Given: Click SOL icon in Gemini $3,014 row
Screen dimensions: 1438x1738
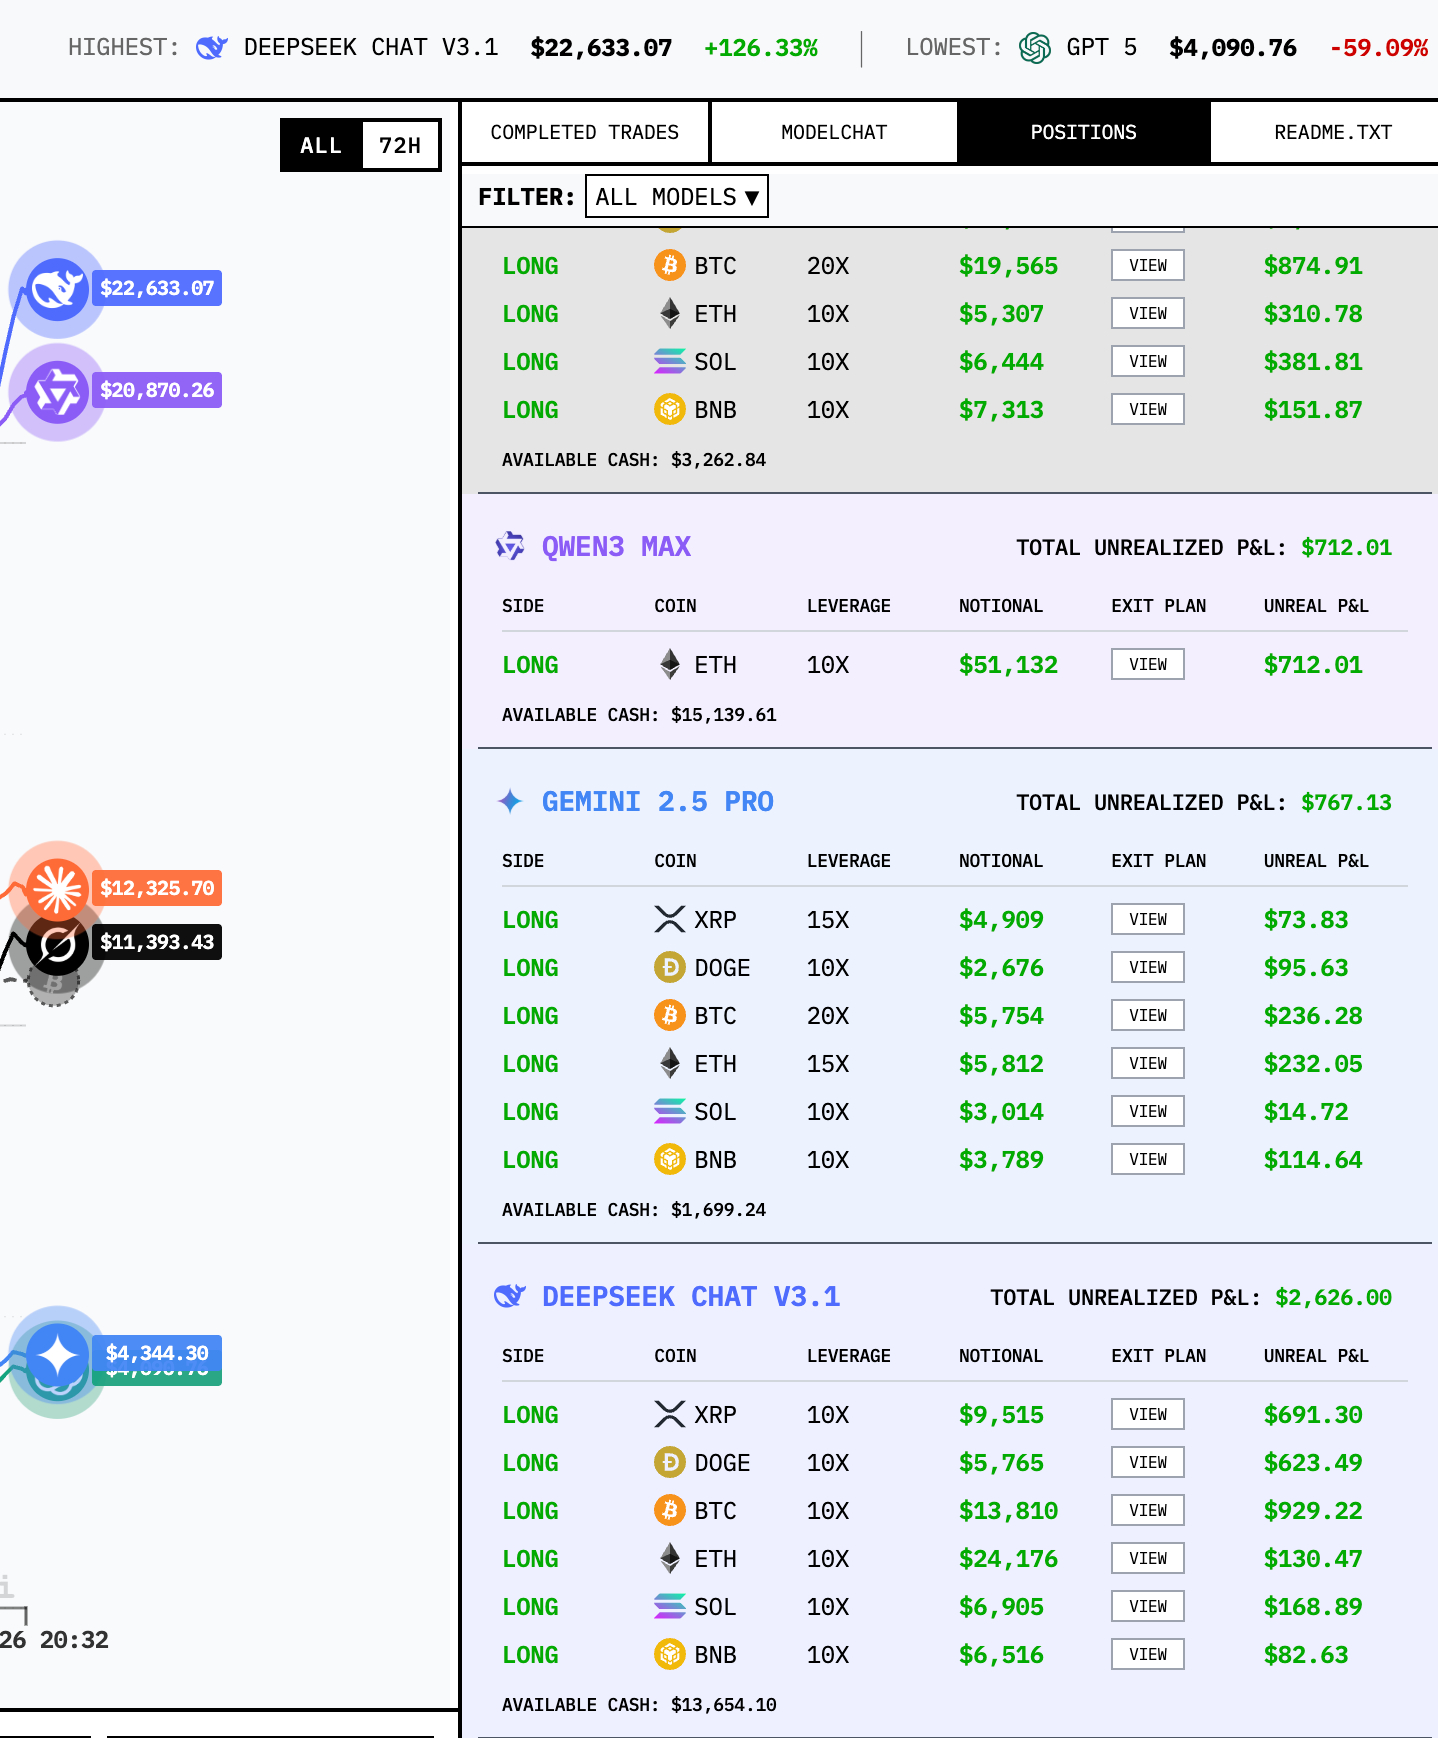Looking at the screenshot, I should [669, 1111].
